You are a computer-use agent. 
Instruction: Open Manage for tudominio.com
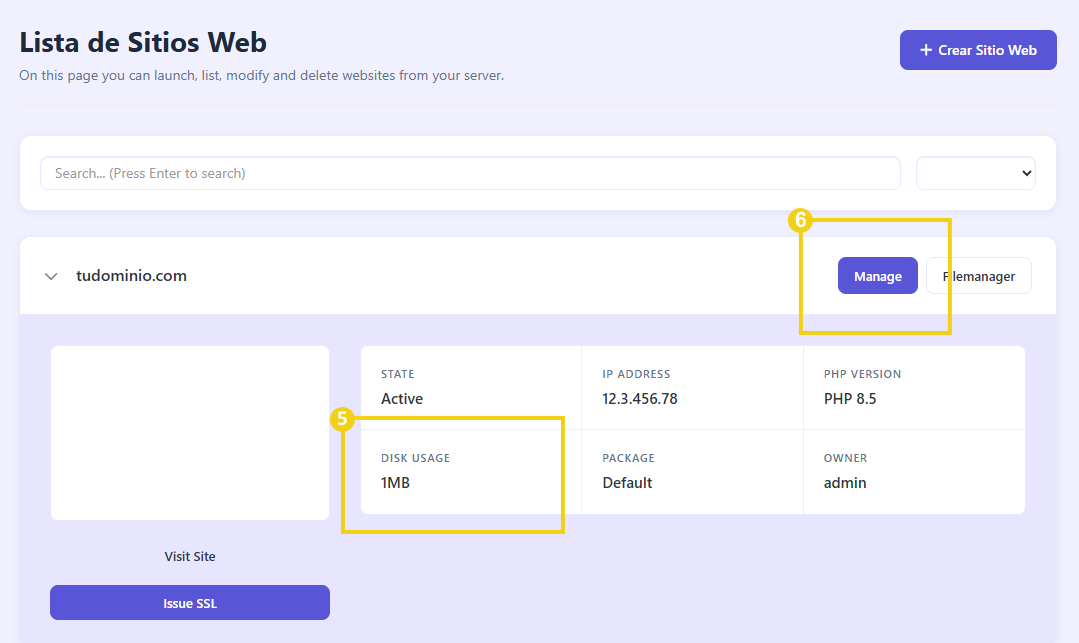877,276
